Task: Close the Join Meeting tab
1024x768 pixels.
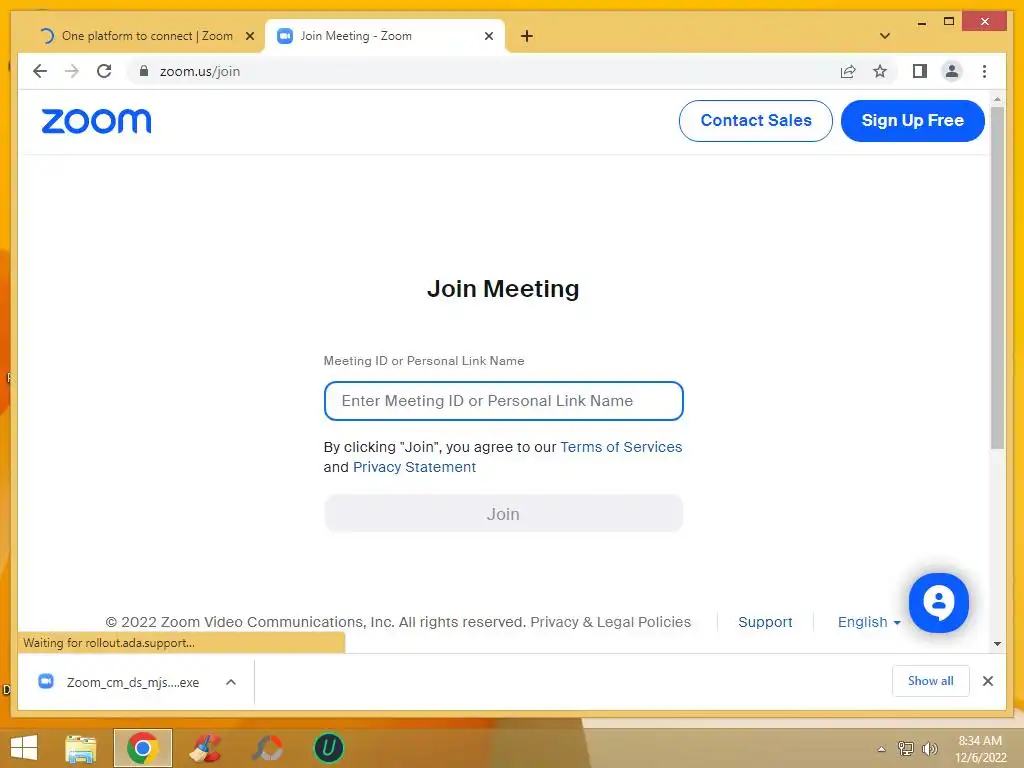Action: coord(488,36)
